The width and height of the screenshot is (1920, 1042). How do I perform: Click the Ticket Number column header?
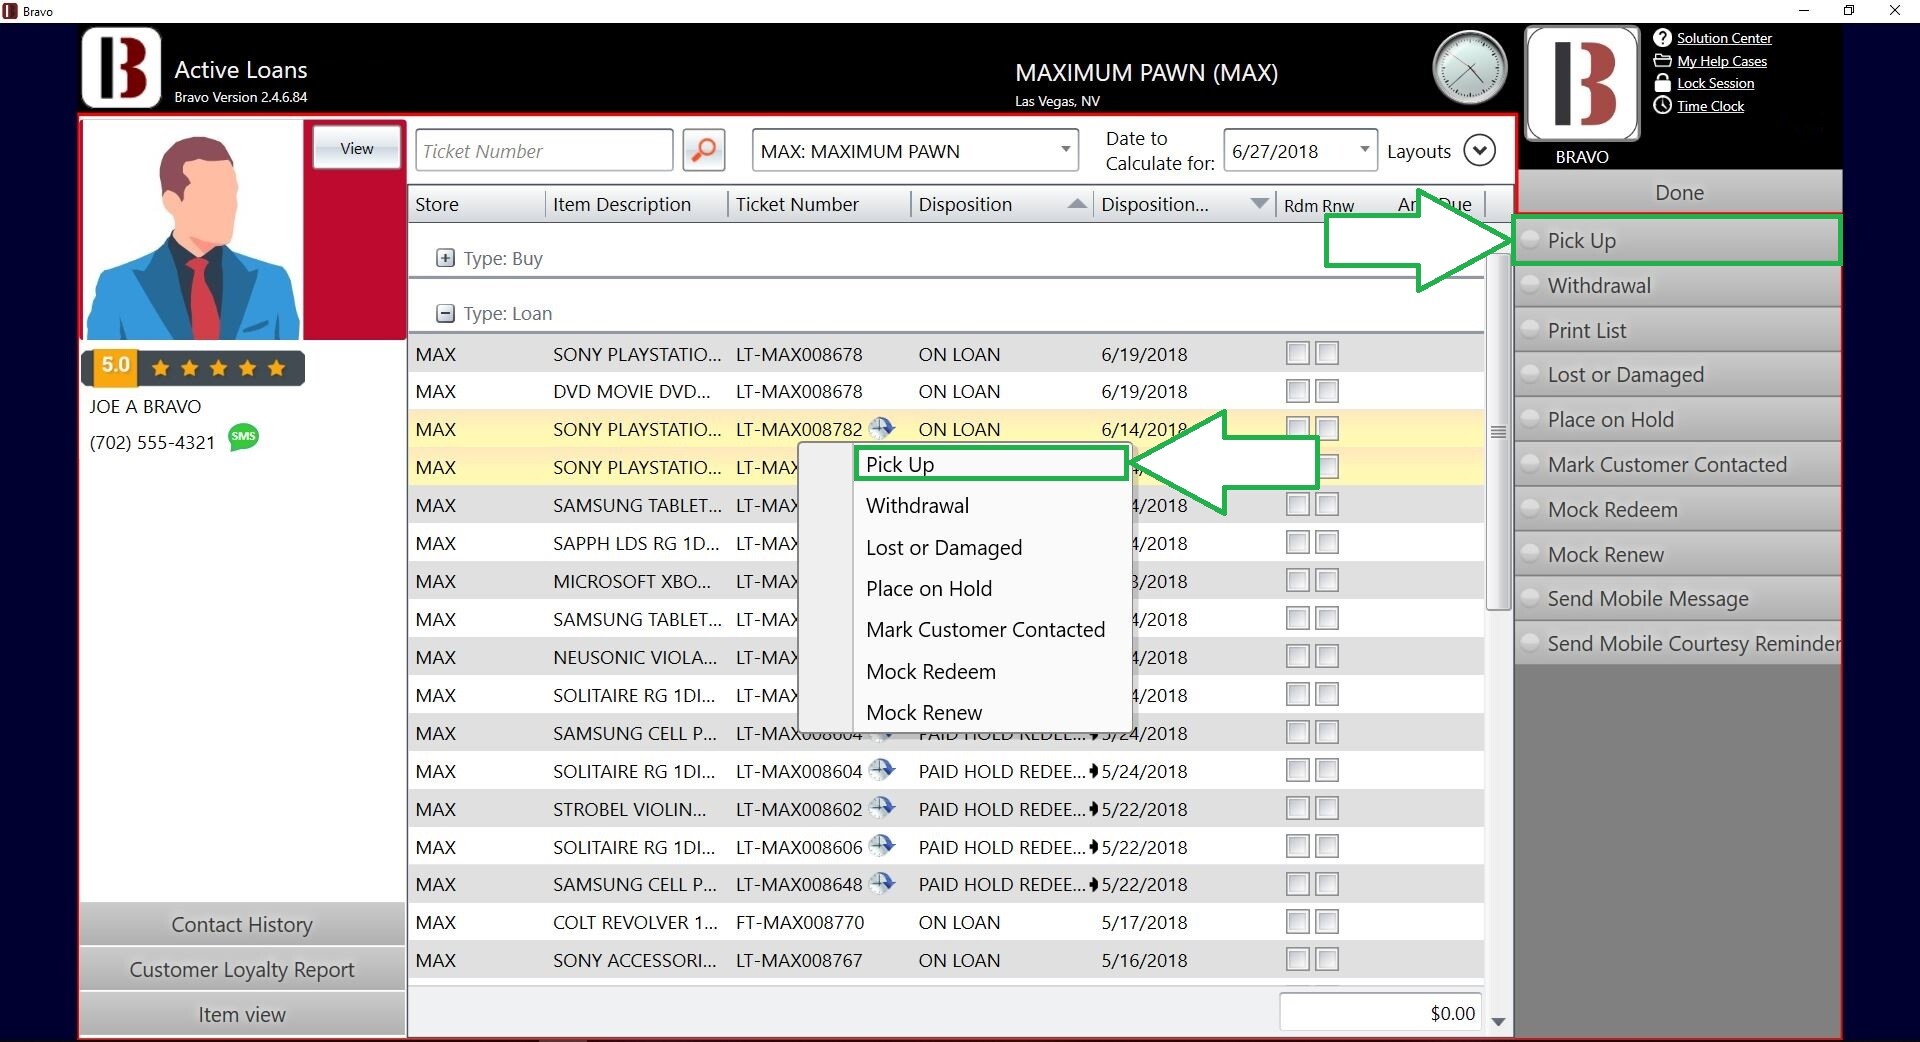click(x=819, y=204)
